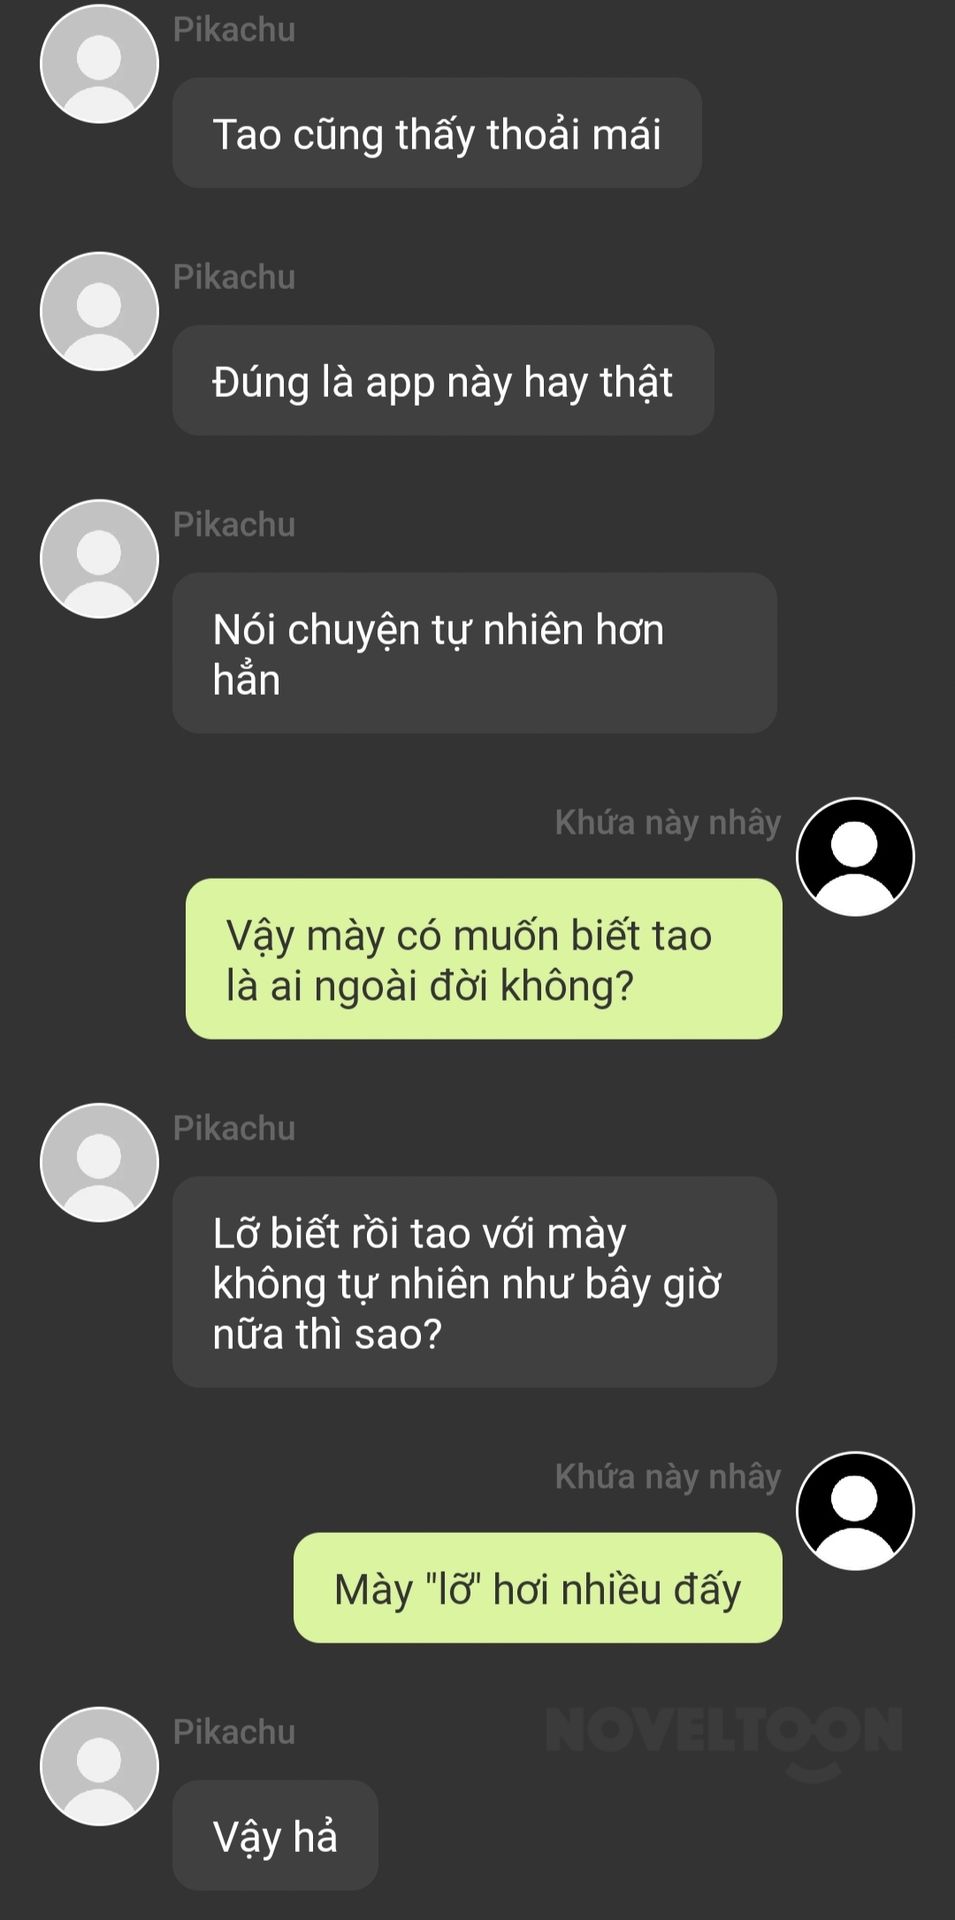Tap "Pikachu" name above "Vậy hả"
The width and height of the screenshot is (955, 1920).
tap(234, 1732)
